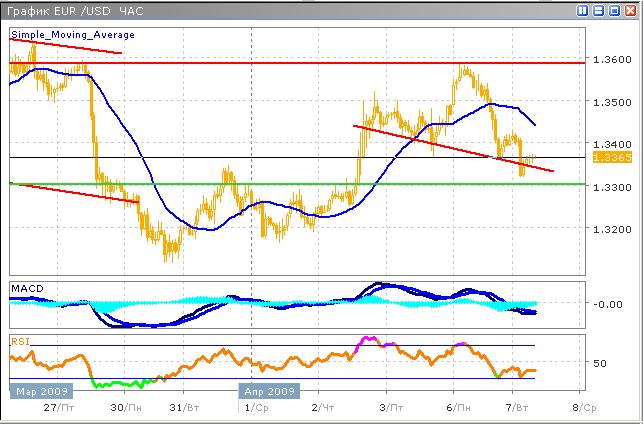Select the upper red horizontal resistance line
The height and width of the screenshot is (424, 643).
[300, 63]
